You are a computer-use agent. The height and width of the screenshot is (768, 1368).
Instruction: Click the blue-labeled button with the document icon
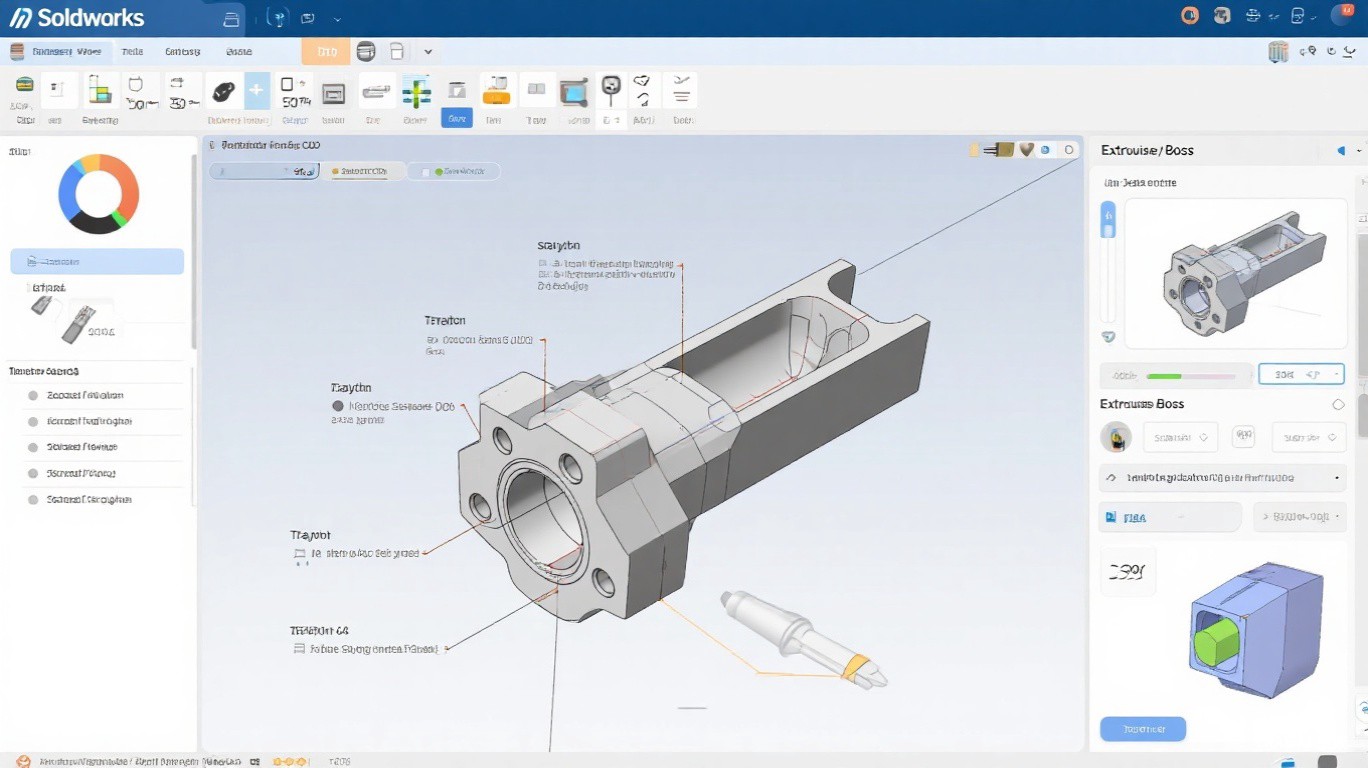click(1170, 517)
